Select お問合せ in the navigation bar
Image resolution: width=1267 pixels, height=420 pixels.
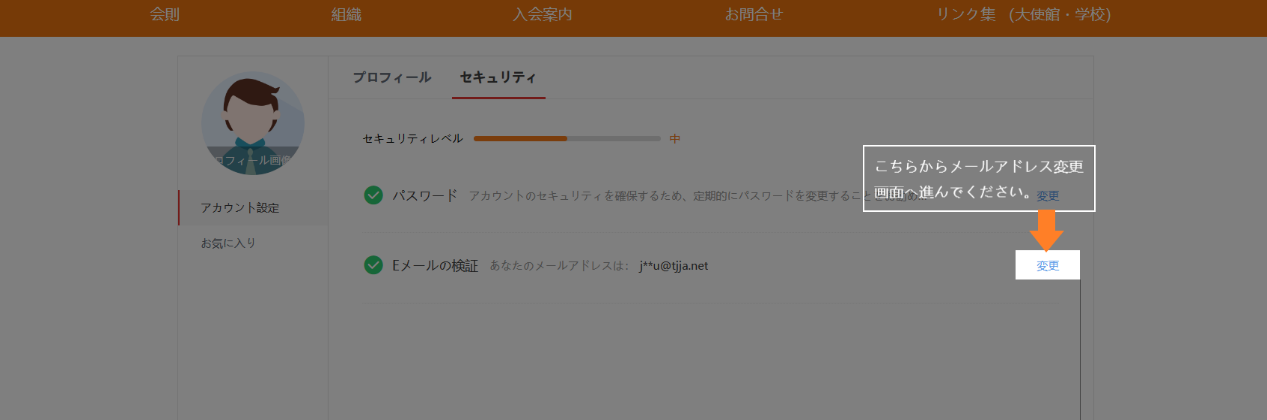point(754,15)
